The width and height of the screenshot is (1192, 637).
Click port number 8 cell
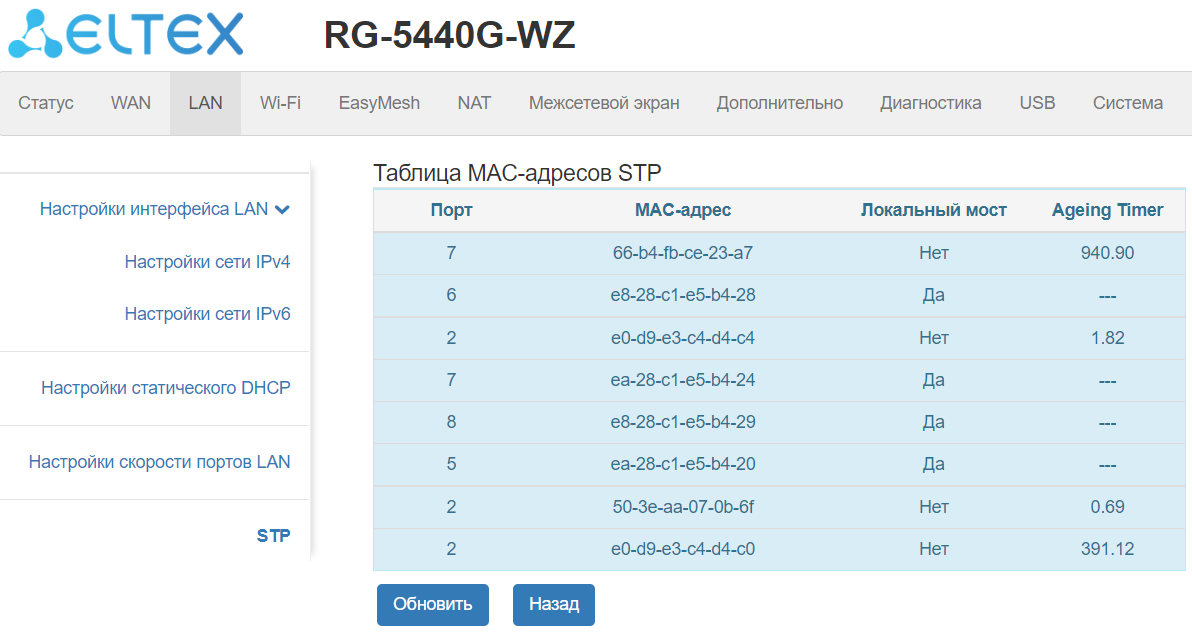(452, 422)
